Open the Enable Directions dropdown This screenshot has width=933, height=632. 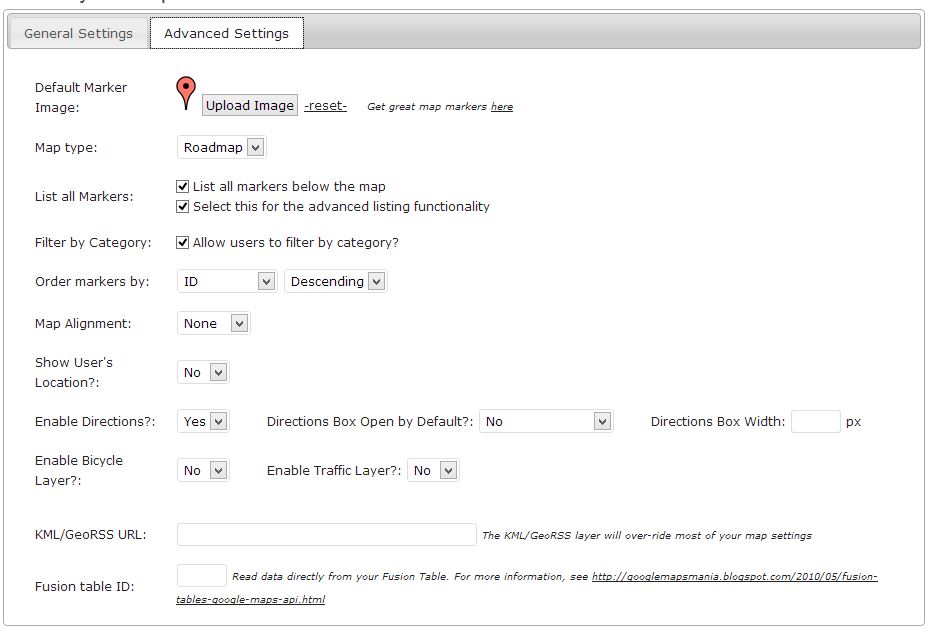click(x=203, y=422)
